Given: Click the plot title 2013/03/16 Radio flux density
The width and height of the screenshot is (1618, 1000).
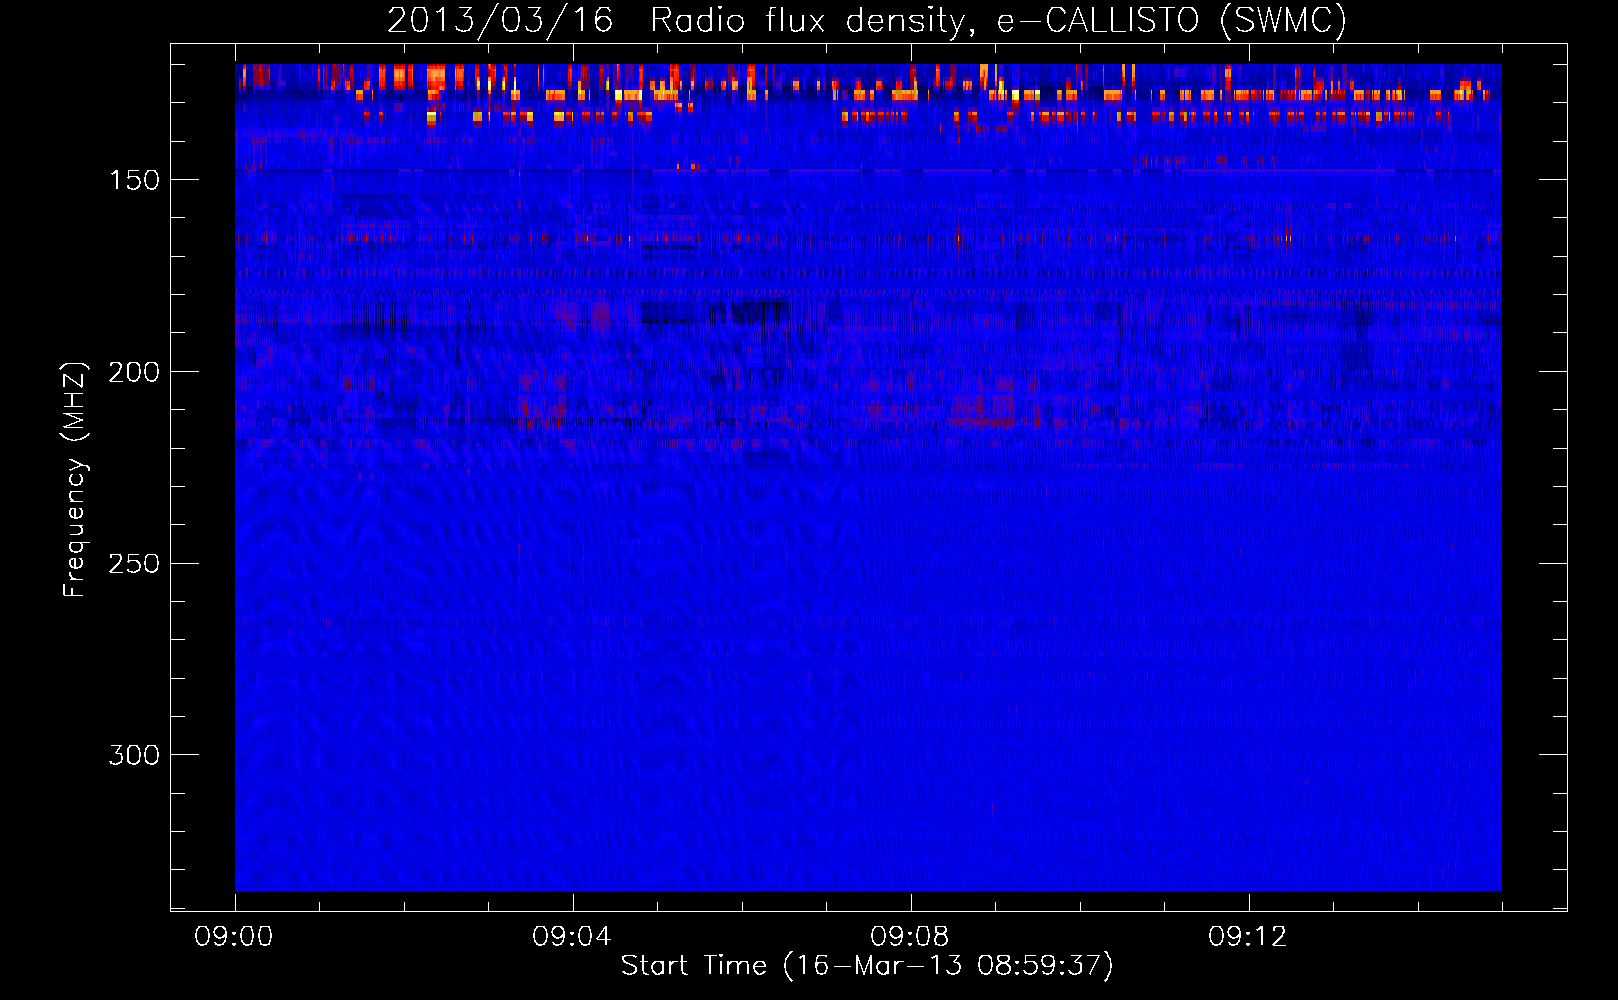Looking at the screenshot, I should pyautogui.click(x=867, y=20).
